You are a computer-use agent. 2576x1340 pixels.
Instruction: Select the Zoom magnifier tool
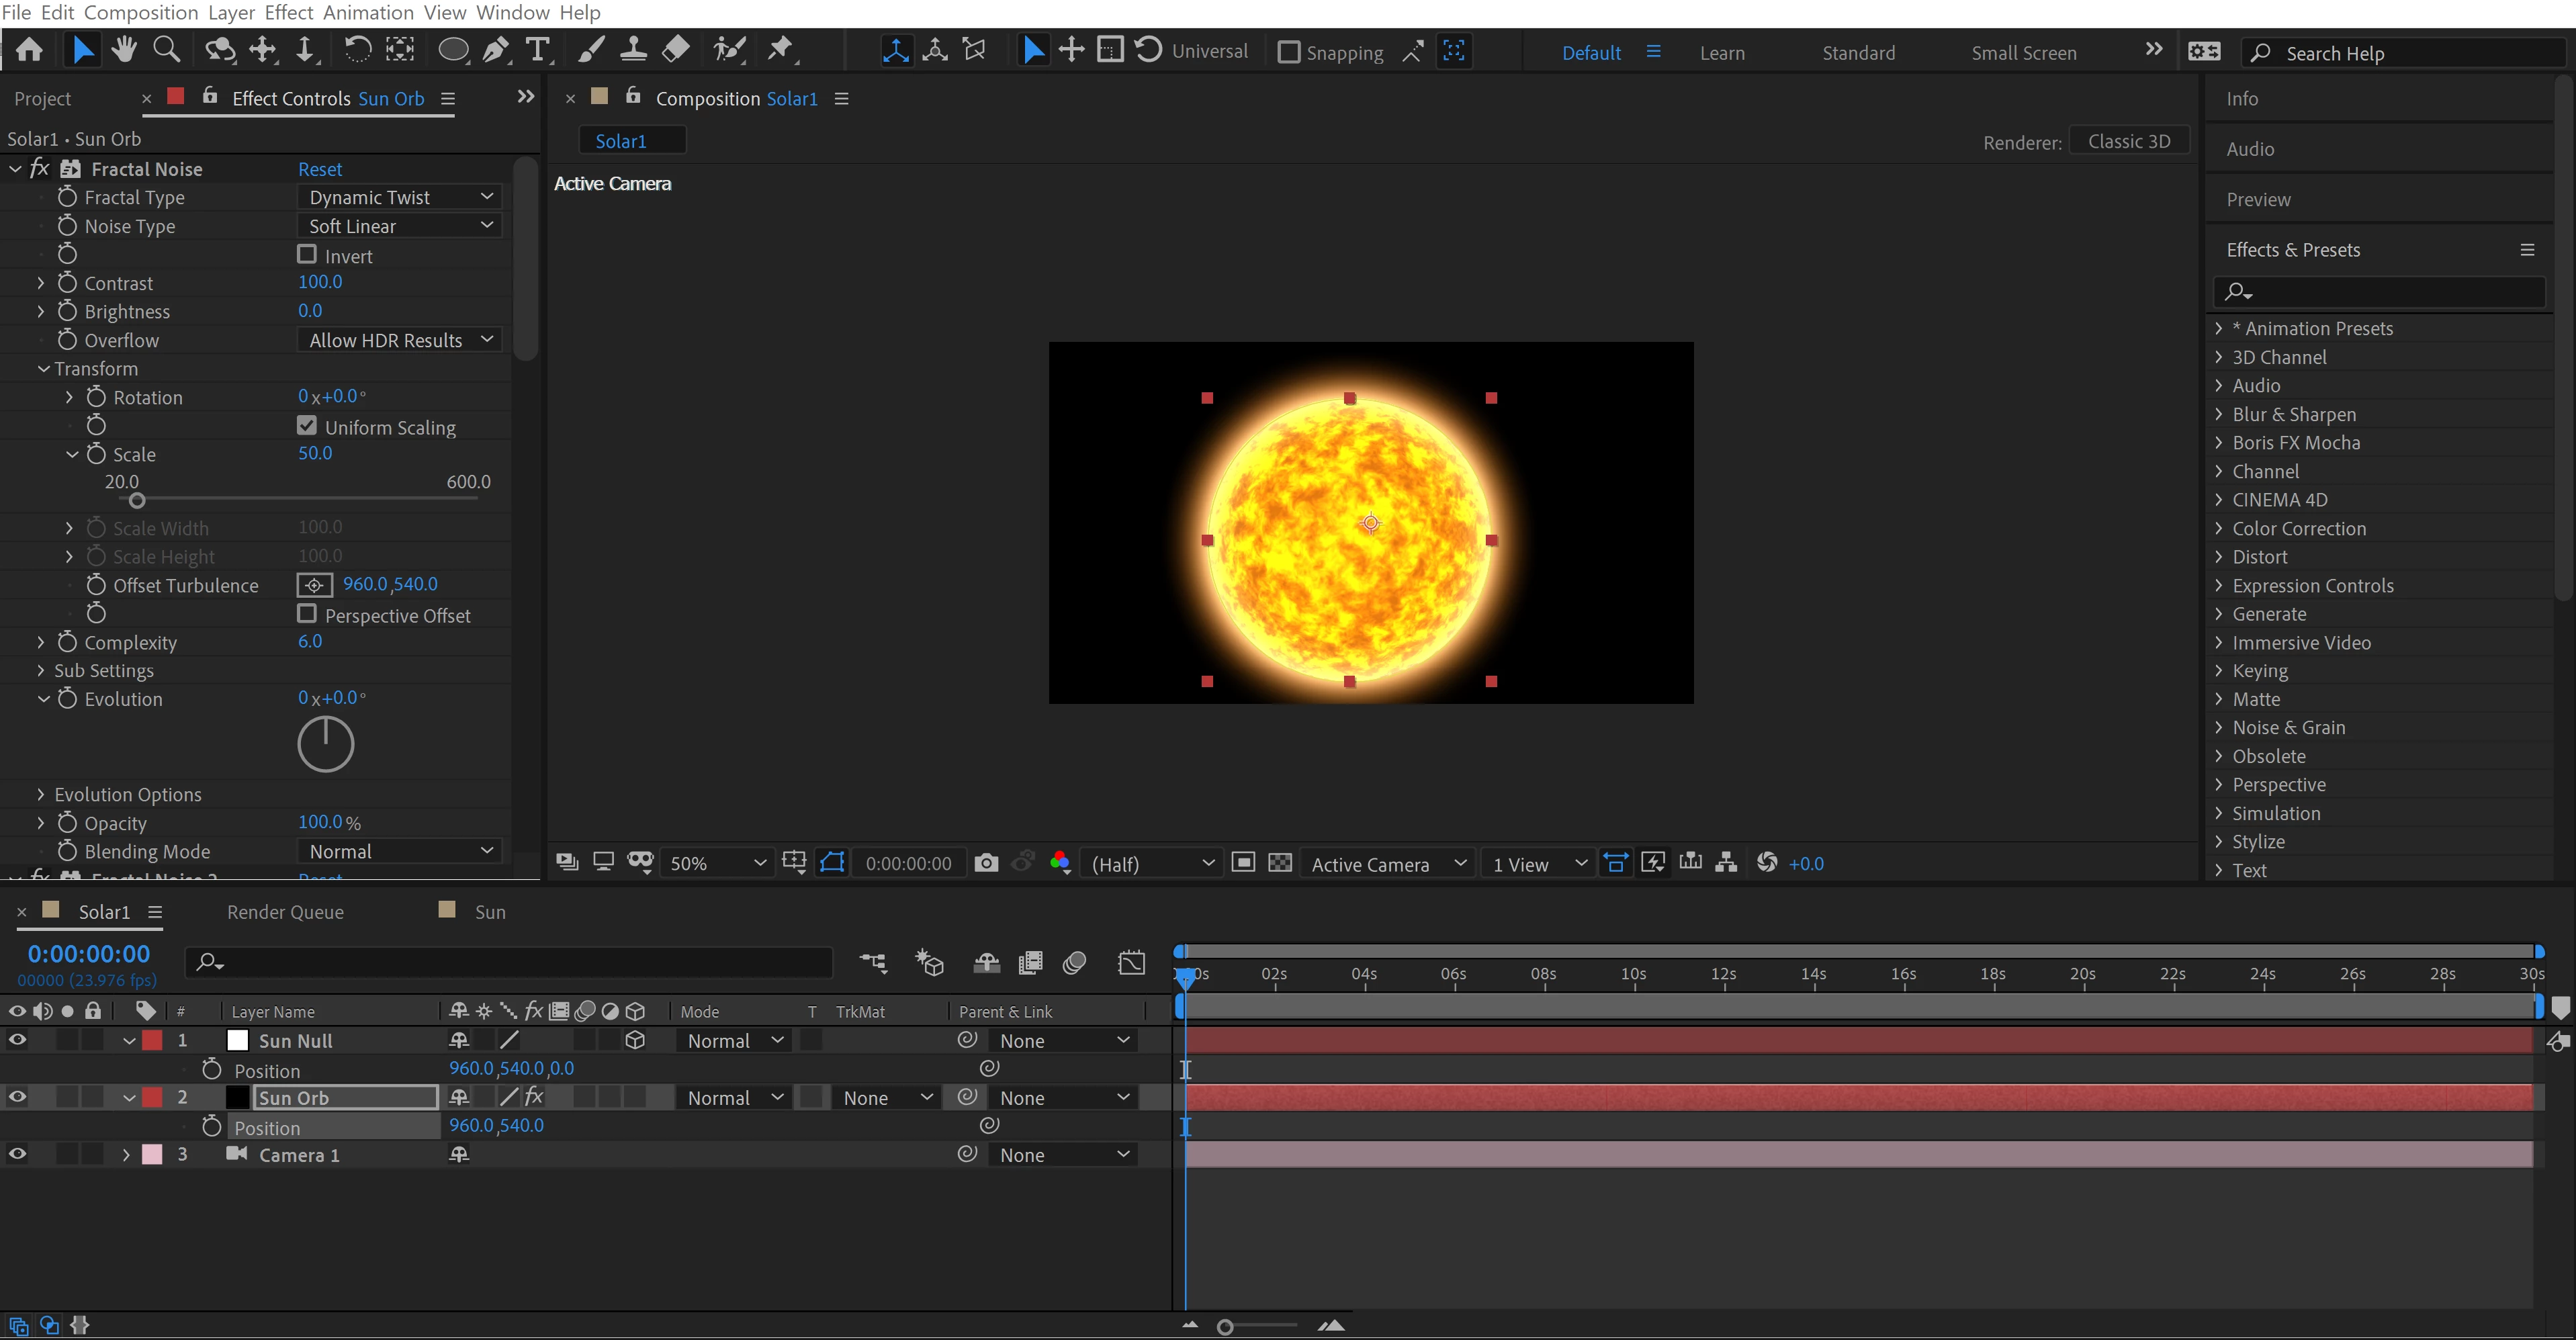tap(167, 50)
